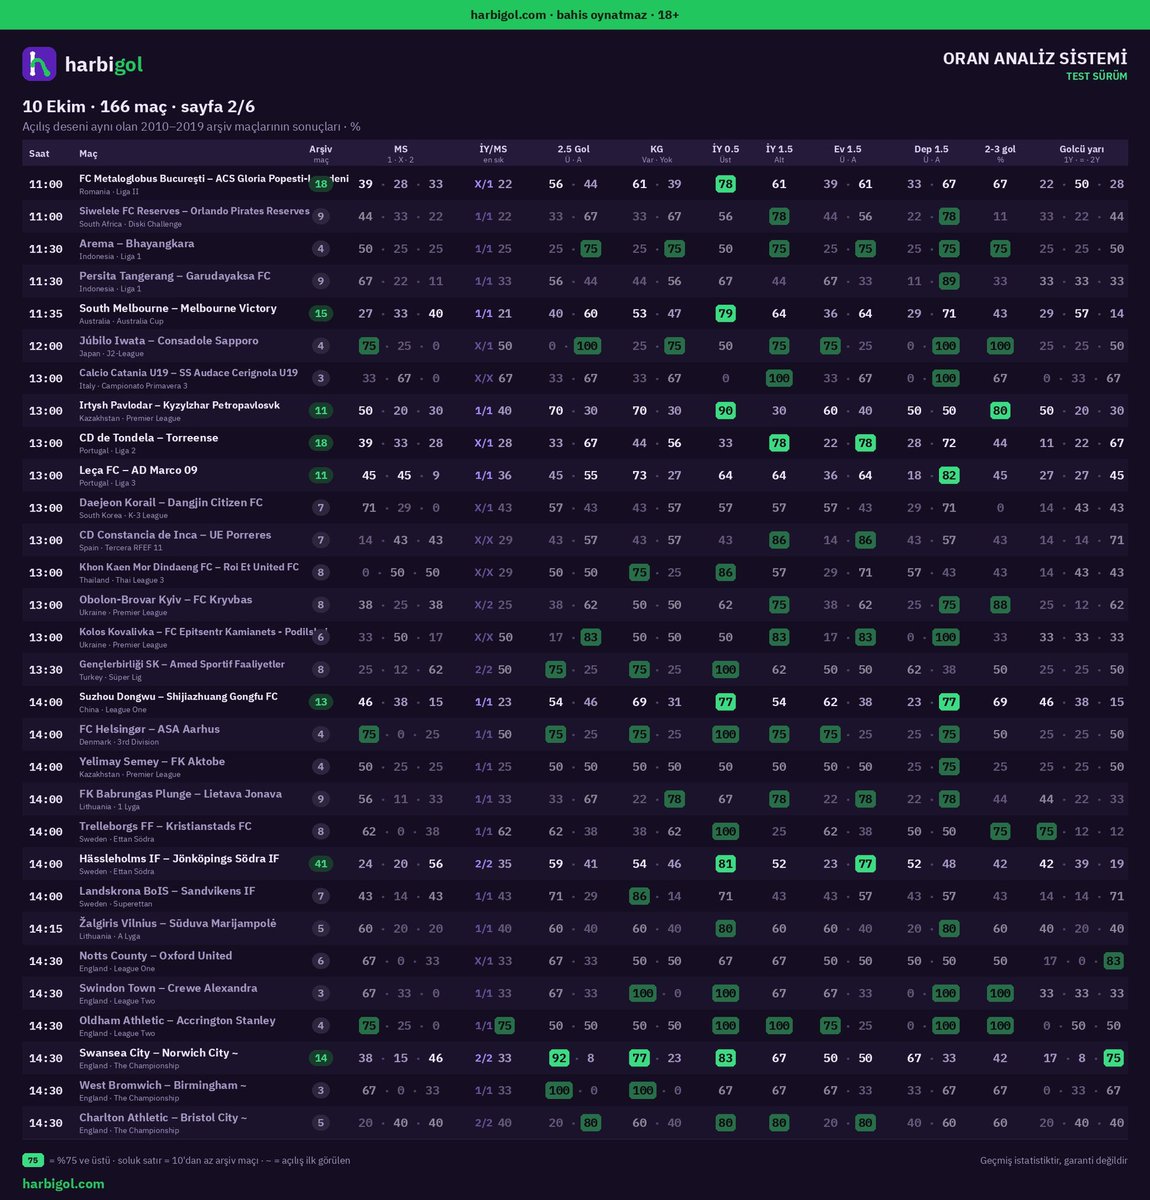Click archive badge 41 in Hässleholms row
This screenshot has width=1150, height=1200.
(321, 864)
